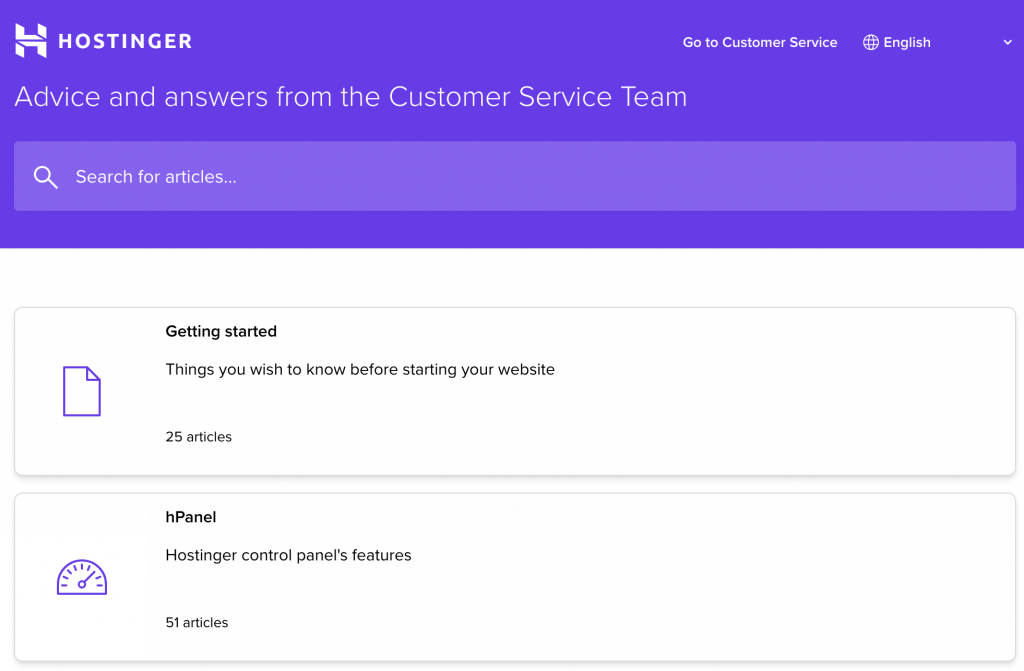Click the Go to Customer Service link

point(760,42)
